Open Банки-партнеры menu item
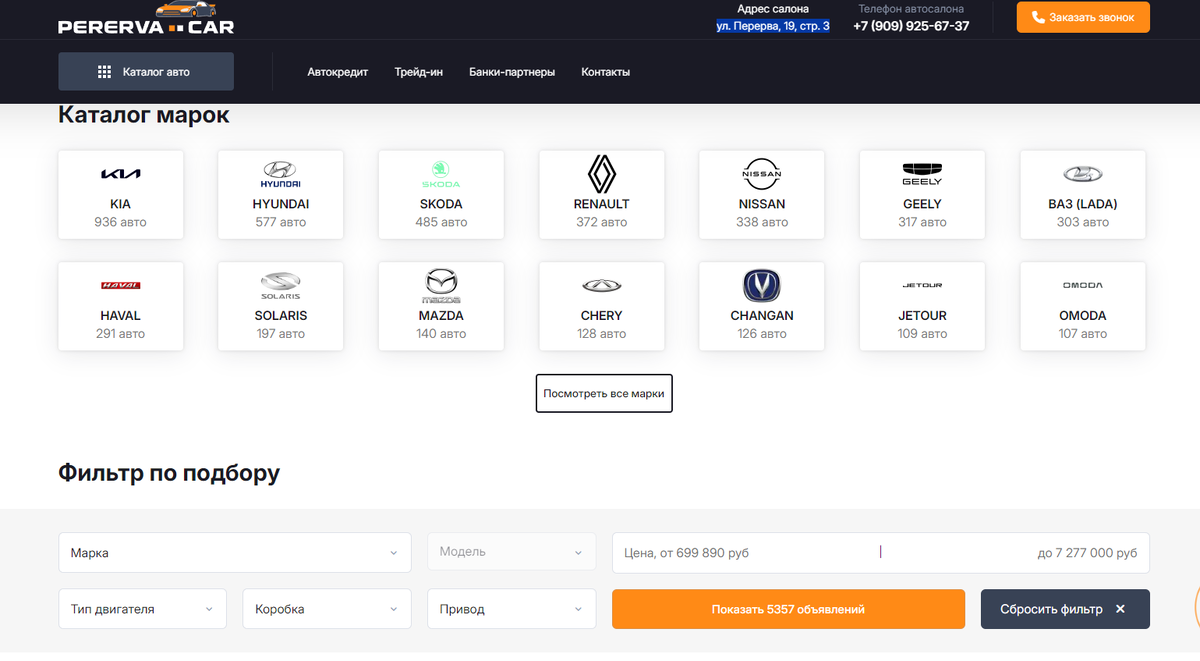The width and height of the screenshot is (1200, 661). coord(512,72)
